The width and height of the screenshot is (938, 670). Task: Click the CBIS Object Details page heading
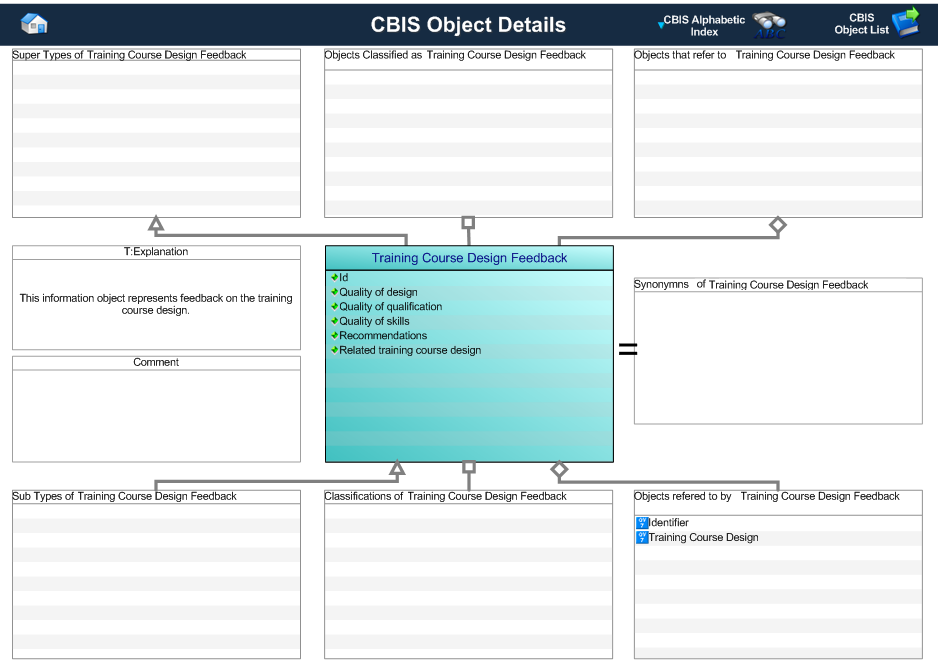tap(468, 25)
